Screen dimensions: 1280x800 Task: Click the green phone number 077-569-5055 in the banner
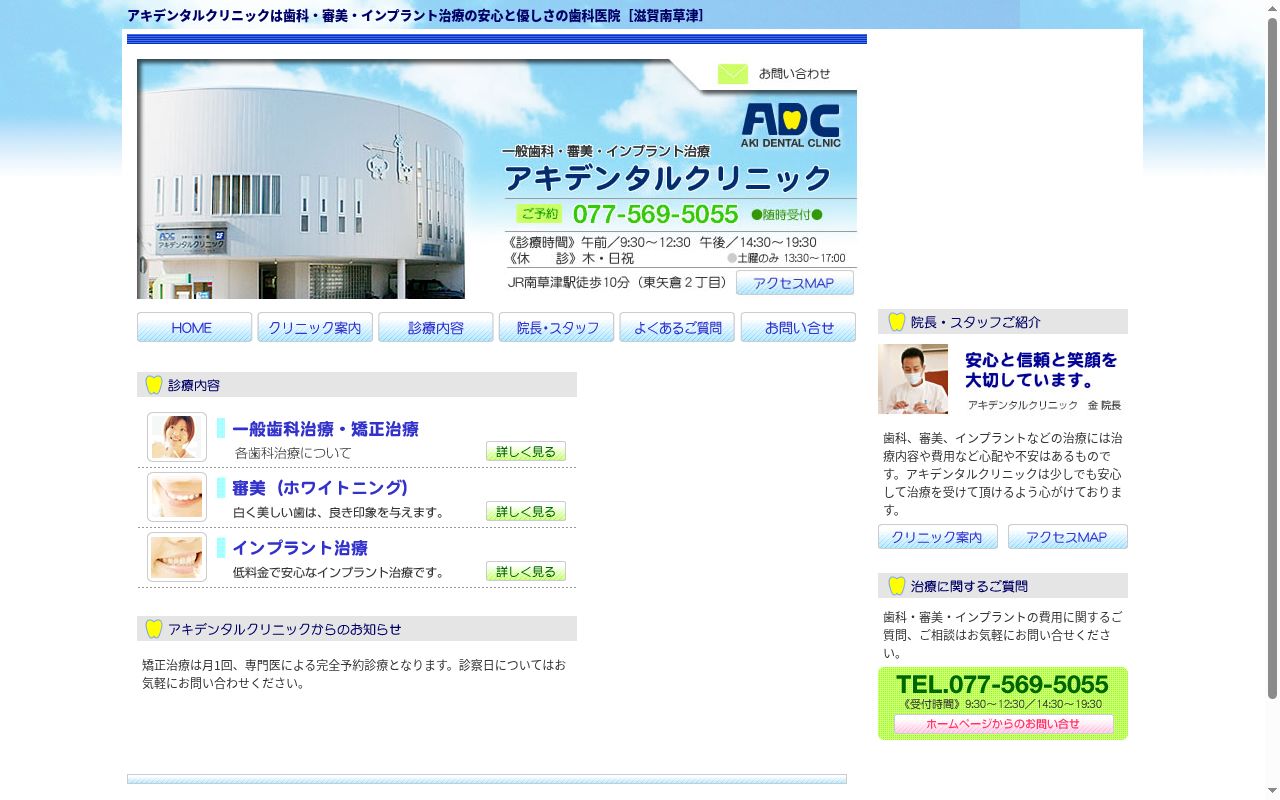coord(655,215)
